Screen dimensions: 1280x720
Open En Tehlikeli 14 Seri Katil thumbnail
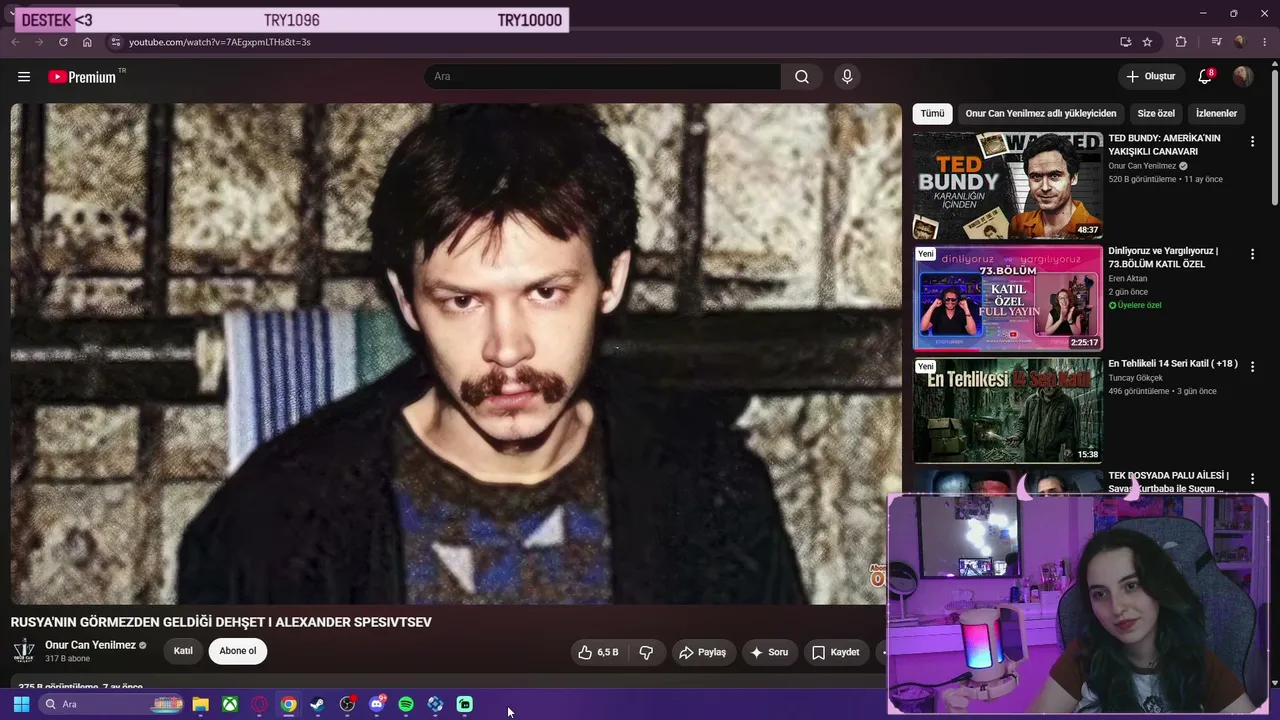coord(1007,410)
